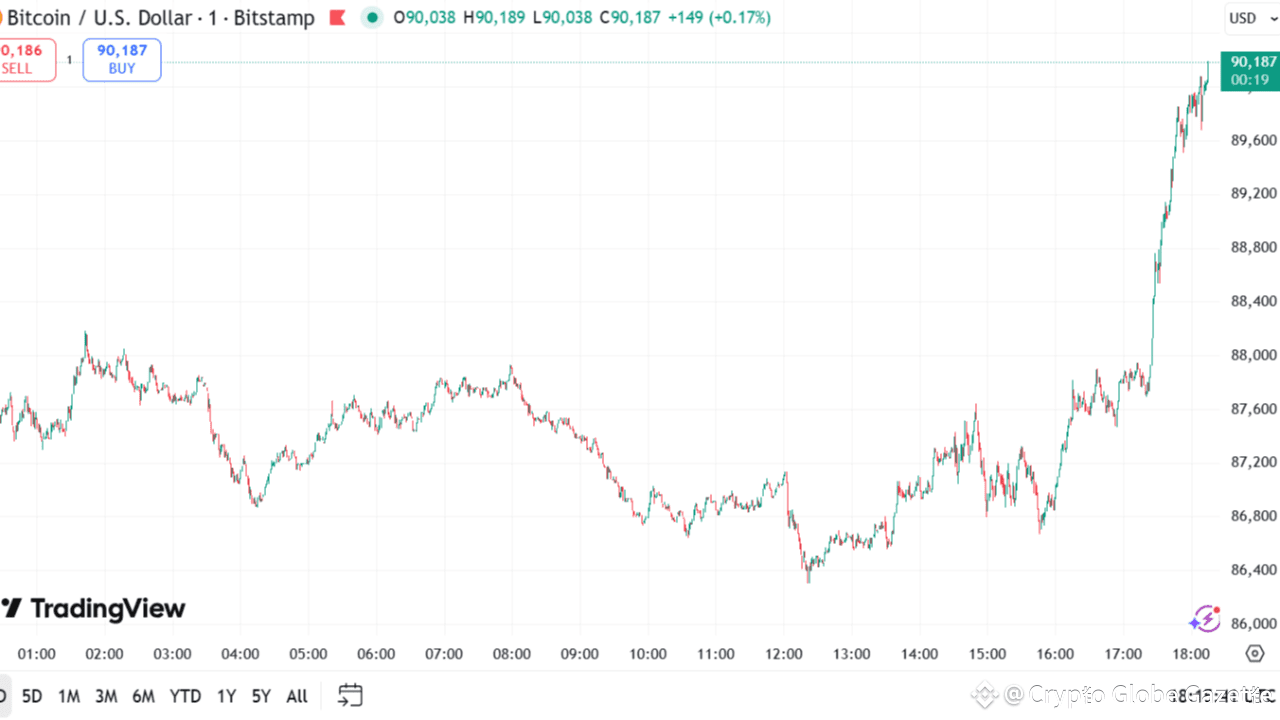Open the 'Go to date' calendar icon
Image resolution: width=1280 pixels, height=720 pixels.
(x=350, y=695)
